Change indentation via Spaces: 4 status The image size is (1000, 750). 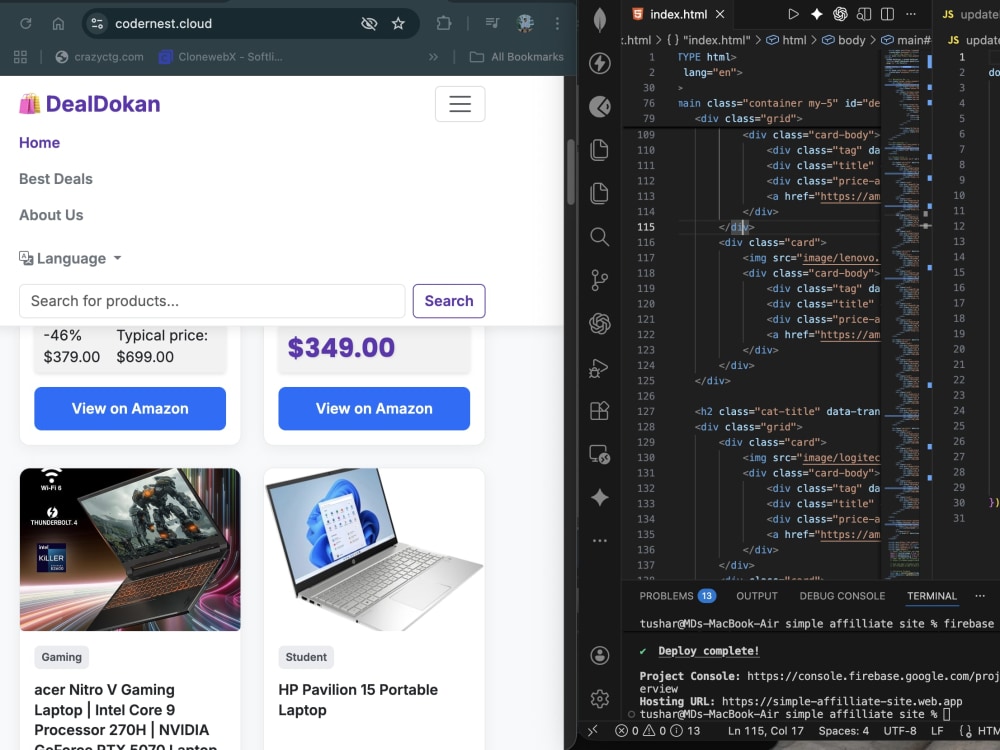pyautogui.click(x=844, y=731)
